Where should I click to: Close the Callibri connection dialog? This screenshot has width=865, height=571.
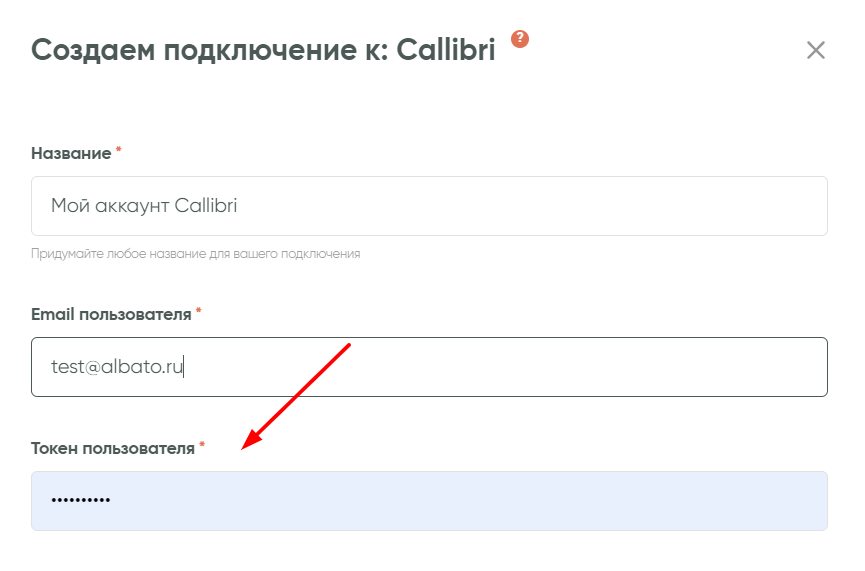[816, 50]
